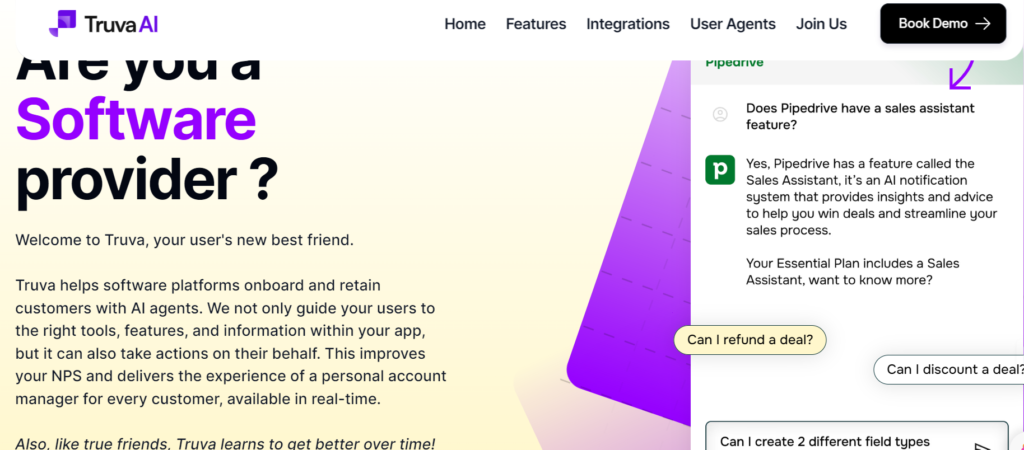
Task: Choose the "Can I discount a deal?" suggestion
Action: 953,369
